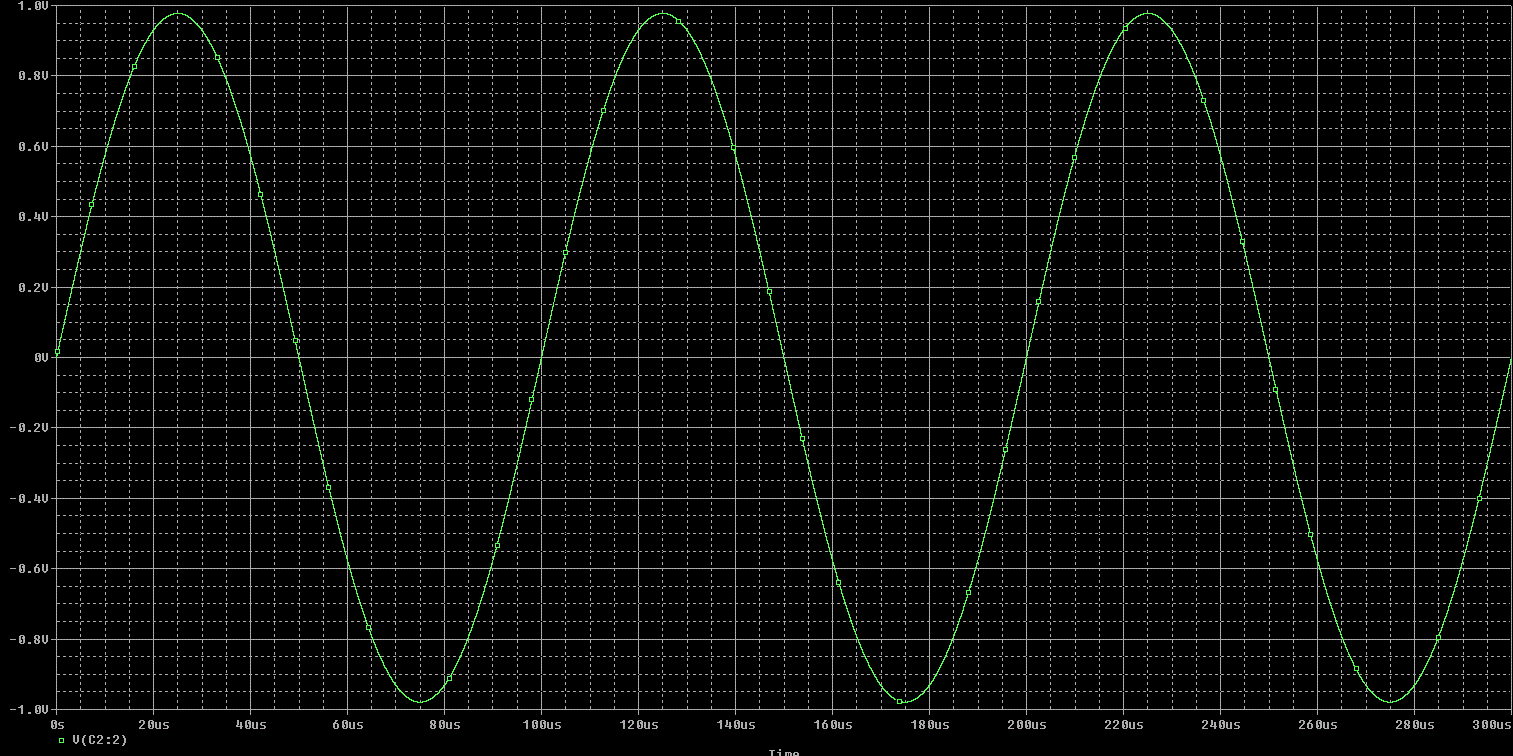Viewport: 1513px width, 756px height.
Task: Click the 0s time axis label
Action: [x=57, y=724]
